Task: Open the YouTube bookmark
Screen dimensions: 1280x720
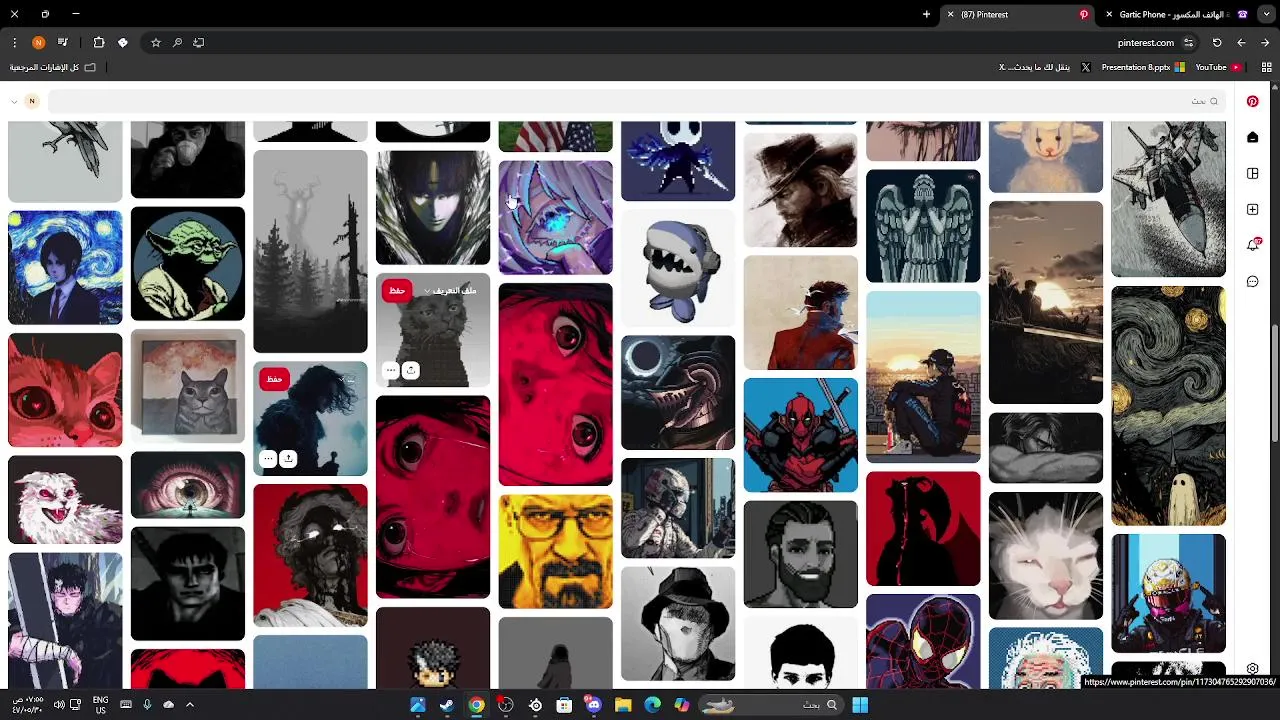Action: 1218,67
